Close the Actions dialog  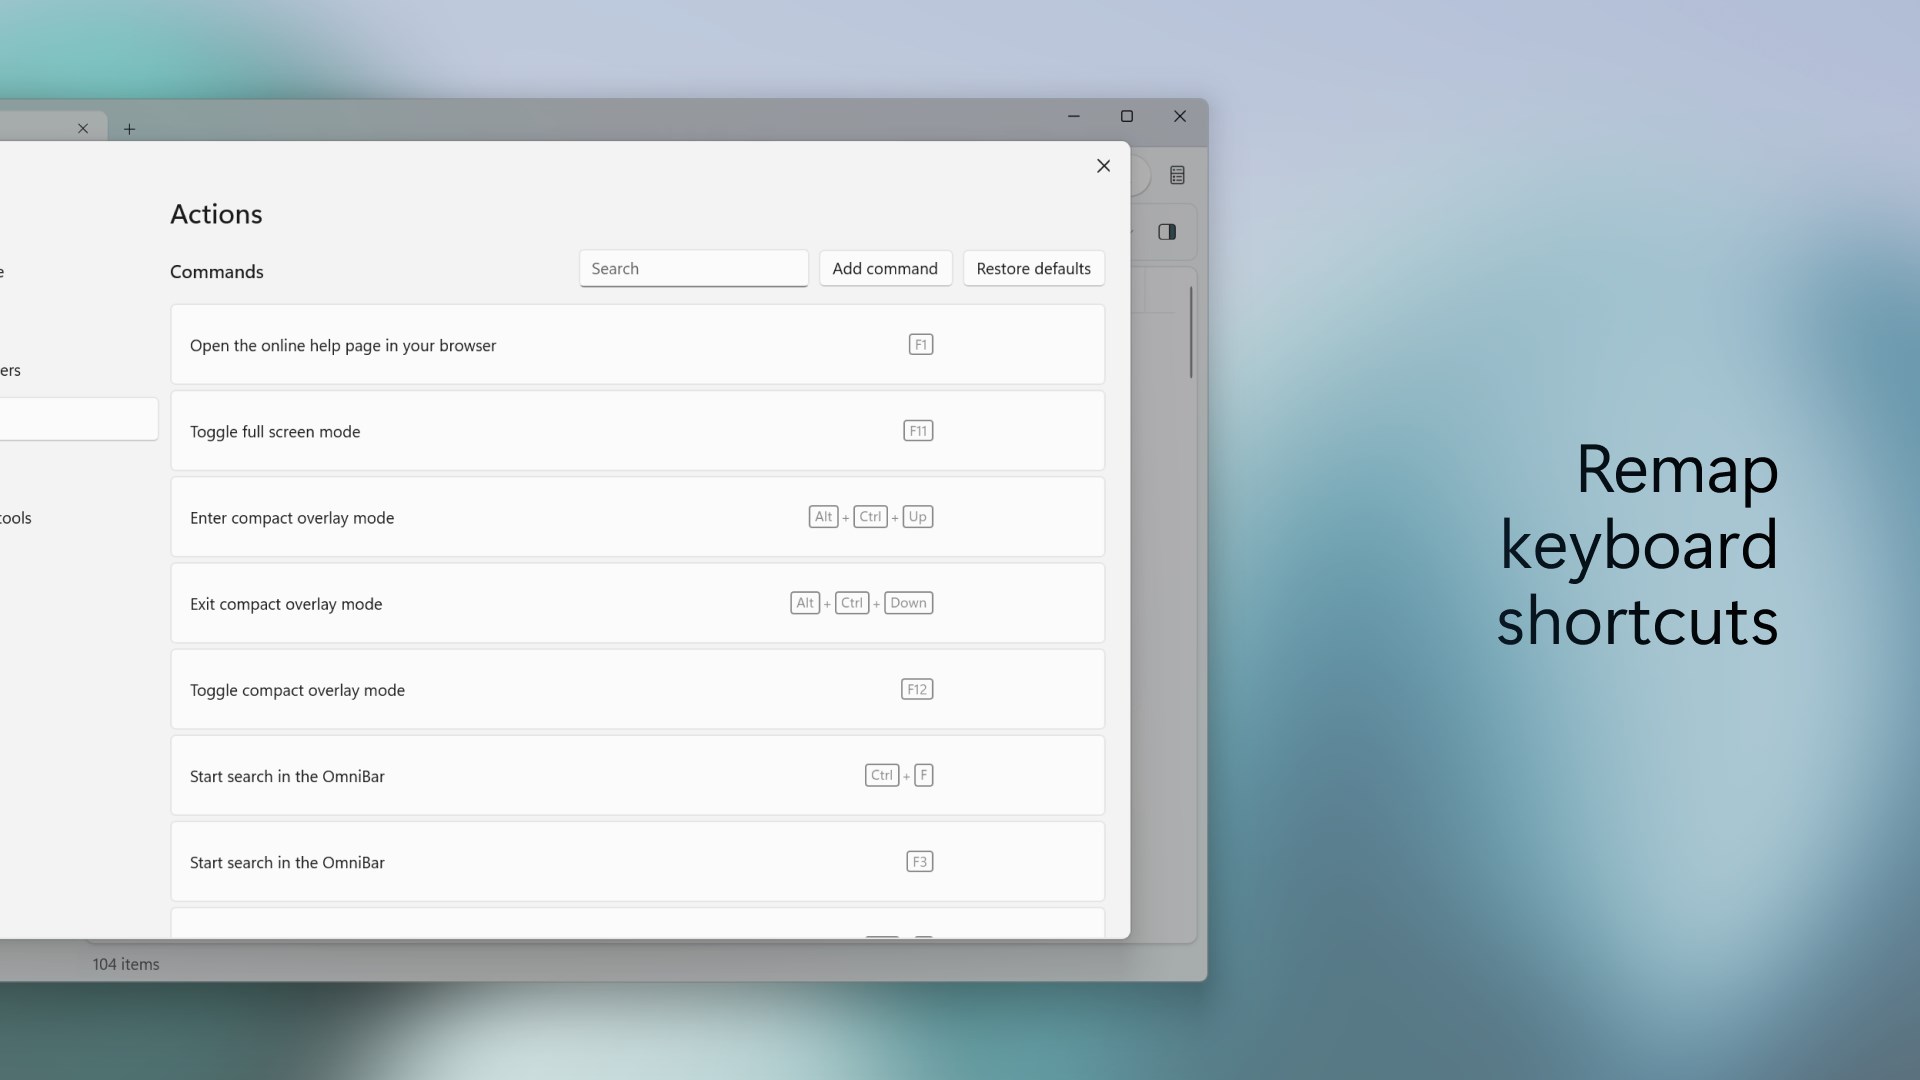tap(1104, 166)
